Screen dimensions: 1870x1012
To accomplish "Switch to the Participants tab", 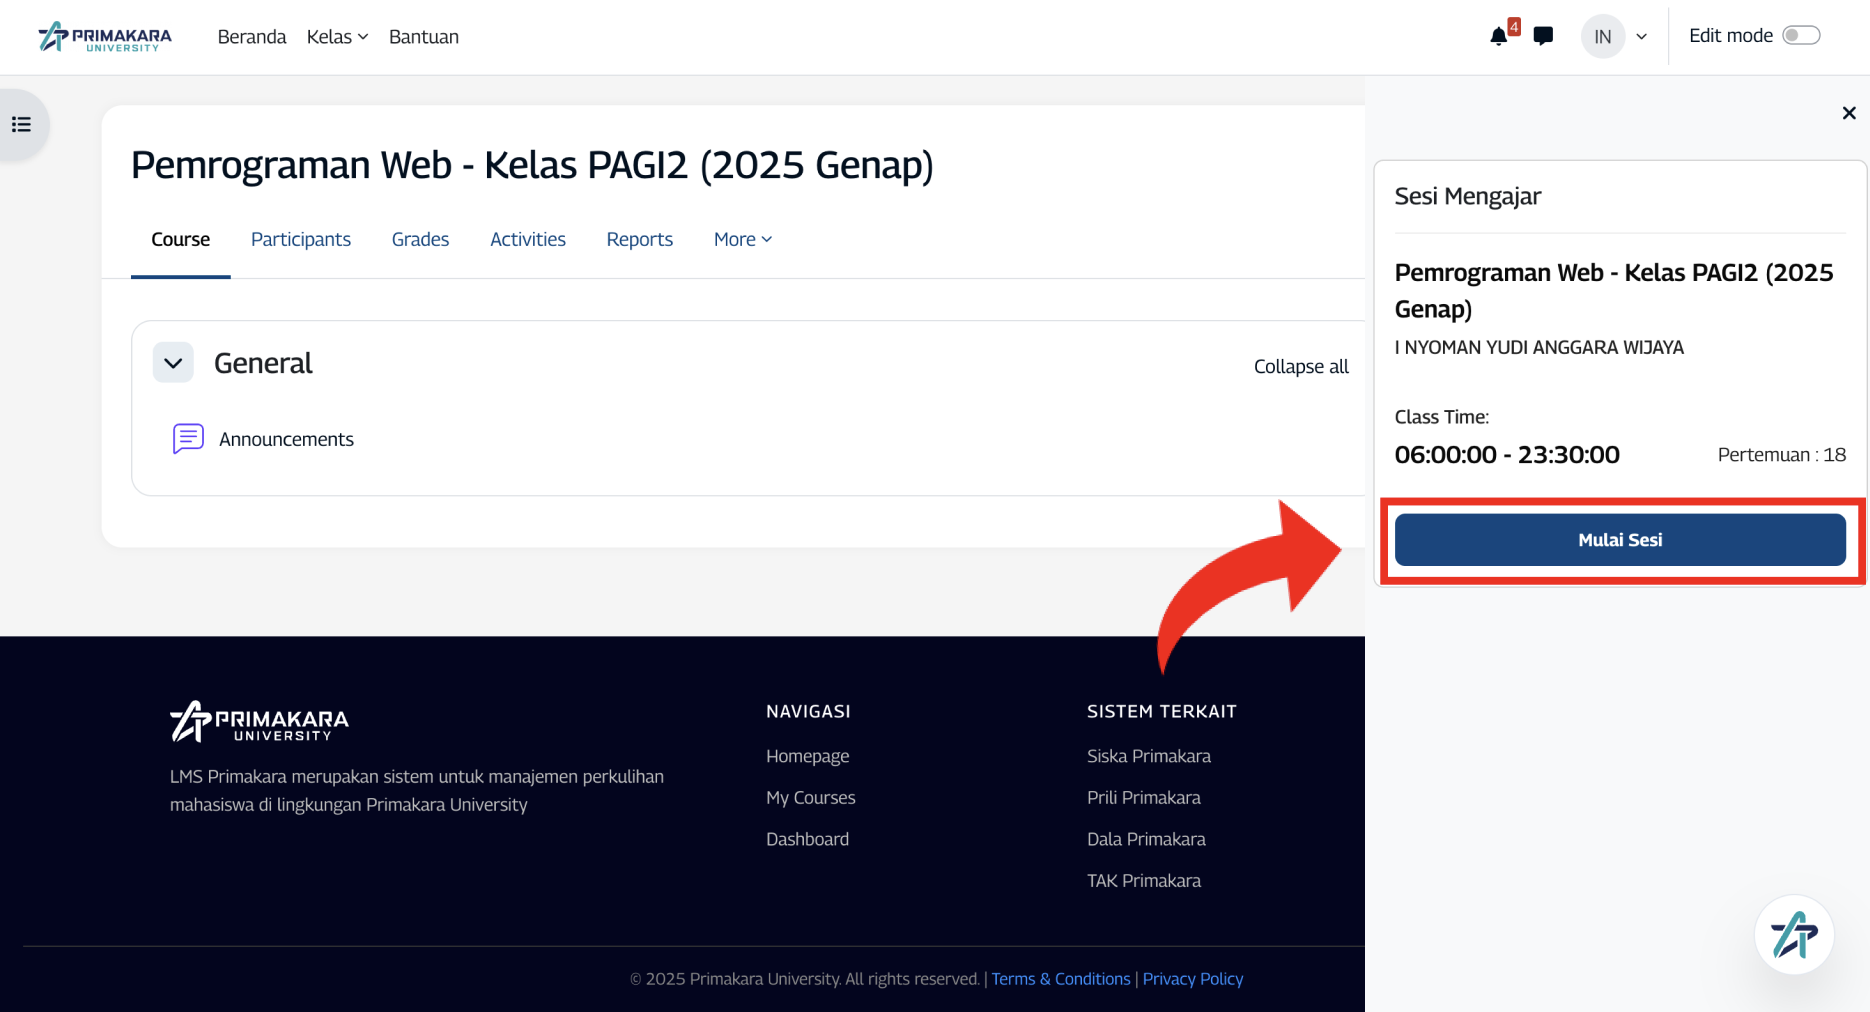I will [301, 239].
